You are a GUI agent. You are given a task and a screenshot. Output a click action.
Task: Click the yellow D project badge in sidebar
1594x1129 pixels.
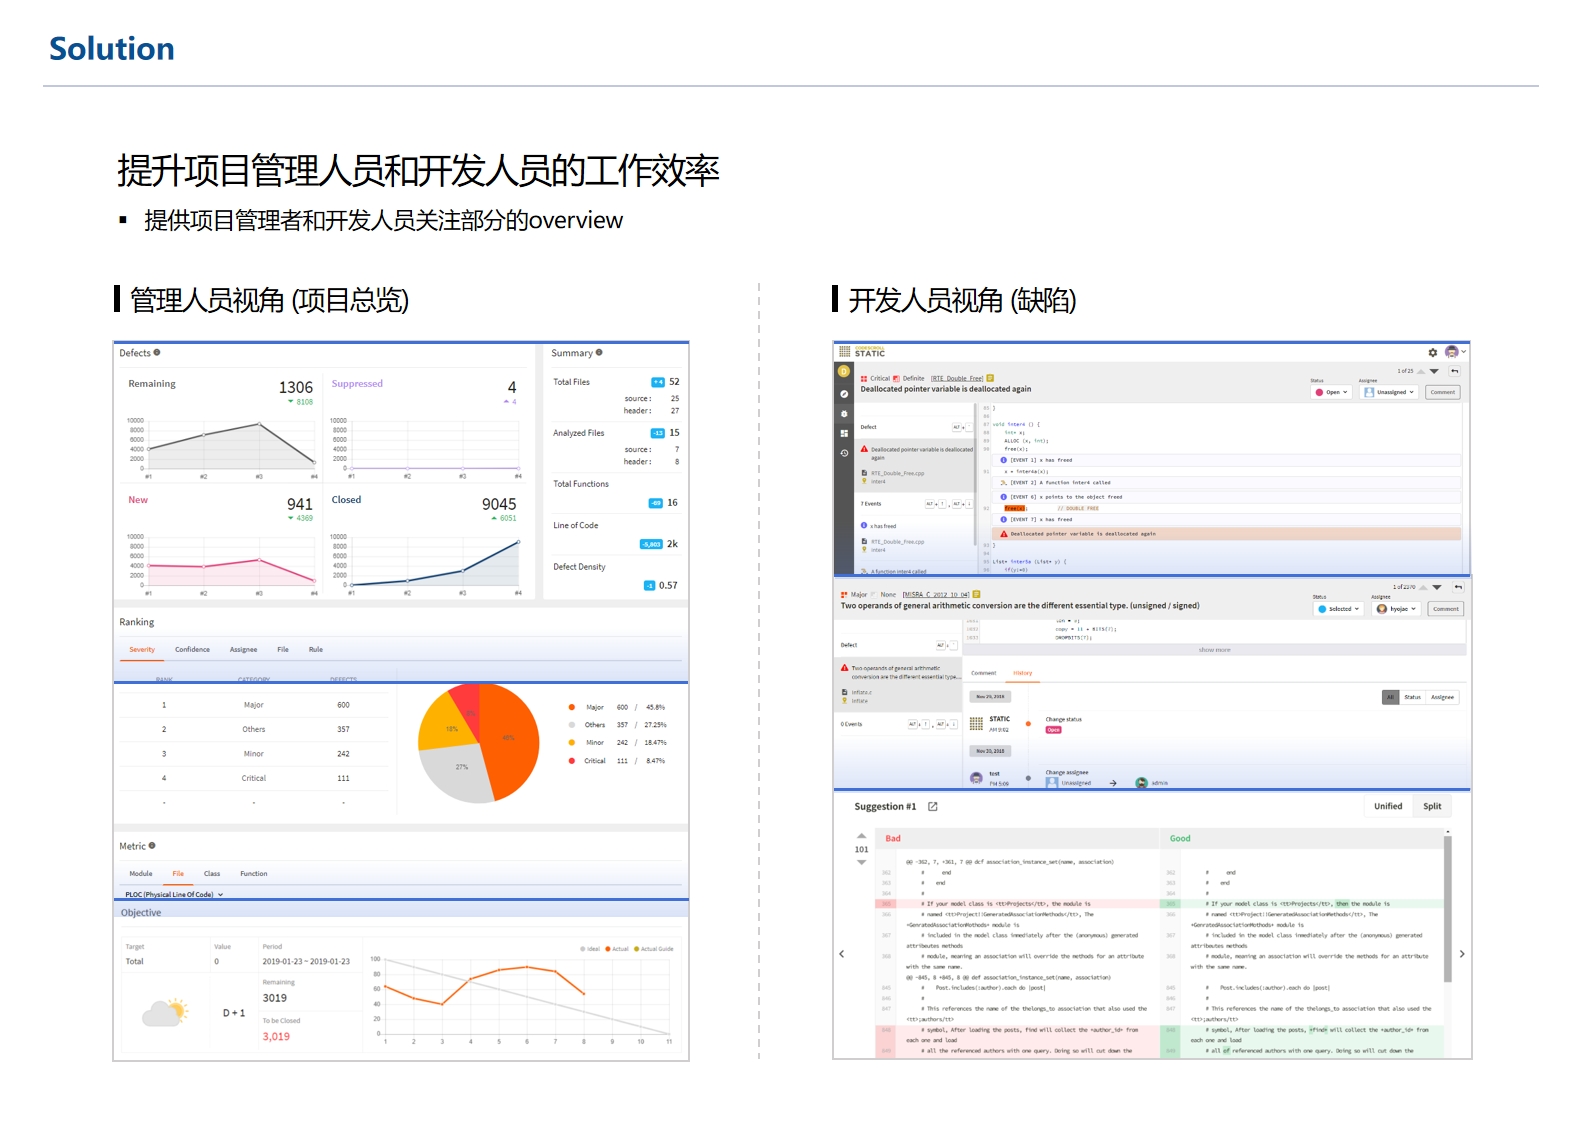(x=844, y=371)
